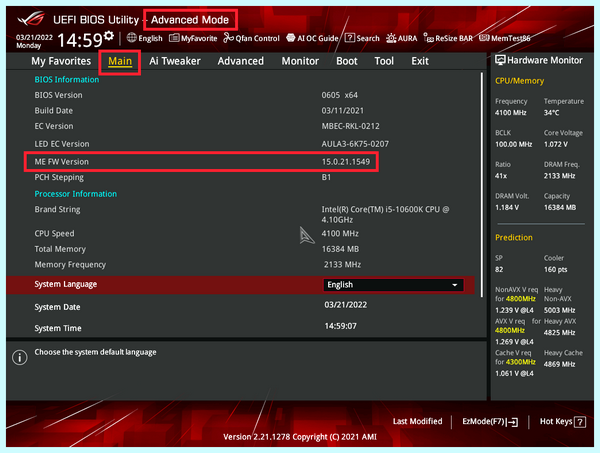Viewport: 600px width, 453px height.
Task: Select the System Language row label
Action: [65, 284]
